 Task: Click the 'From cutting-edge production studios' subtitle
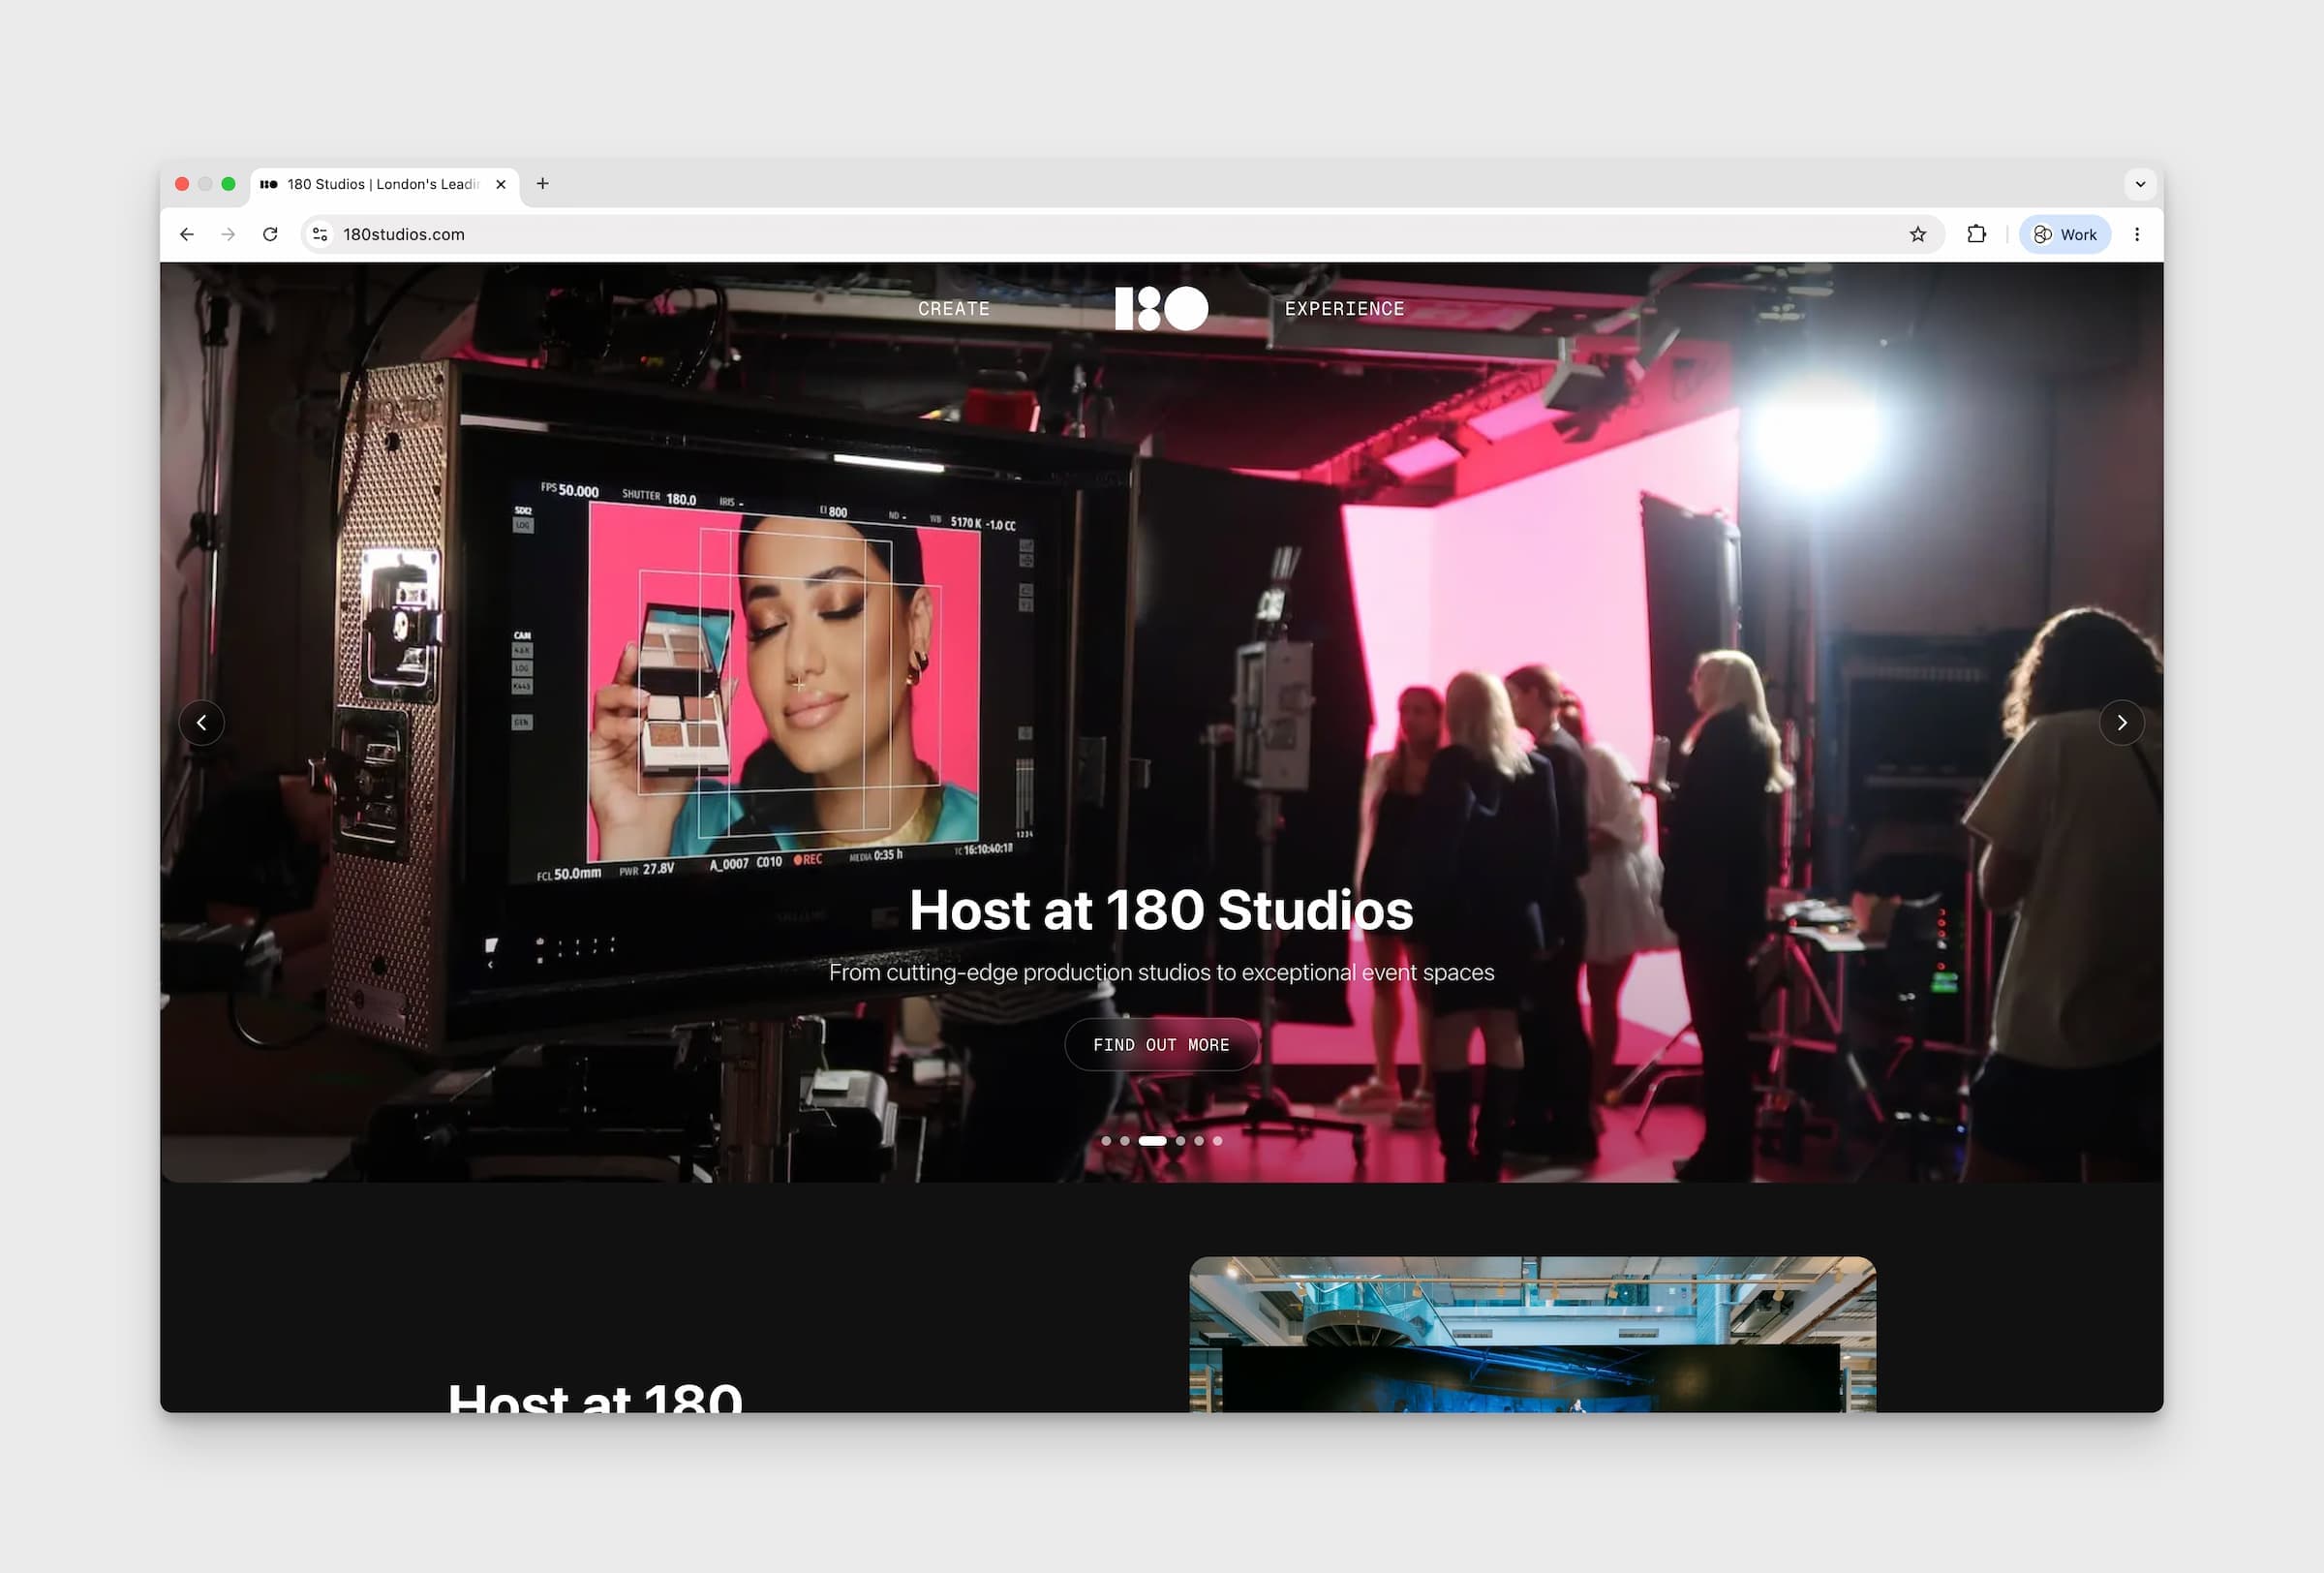[1161, 972]
